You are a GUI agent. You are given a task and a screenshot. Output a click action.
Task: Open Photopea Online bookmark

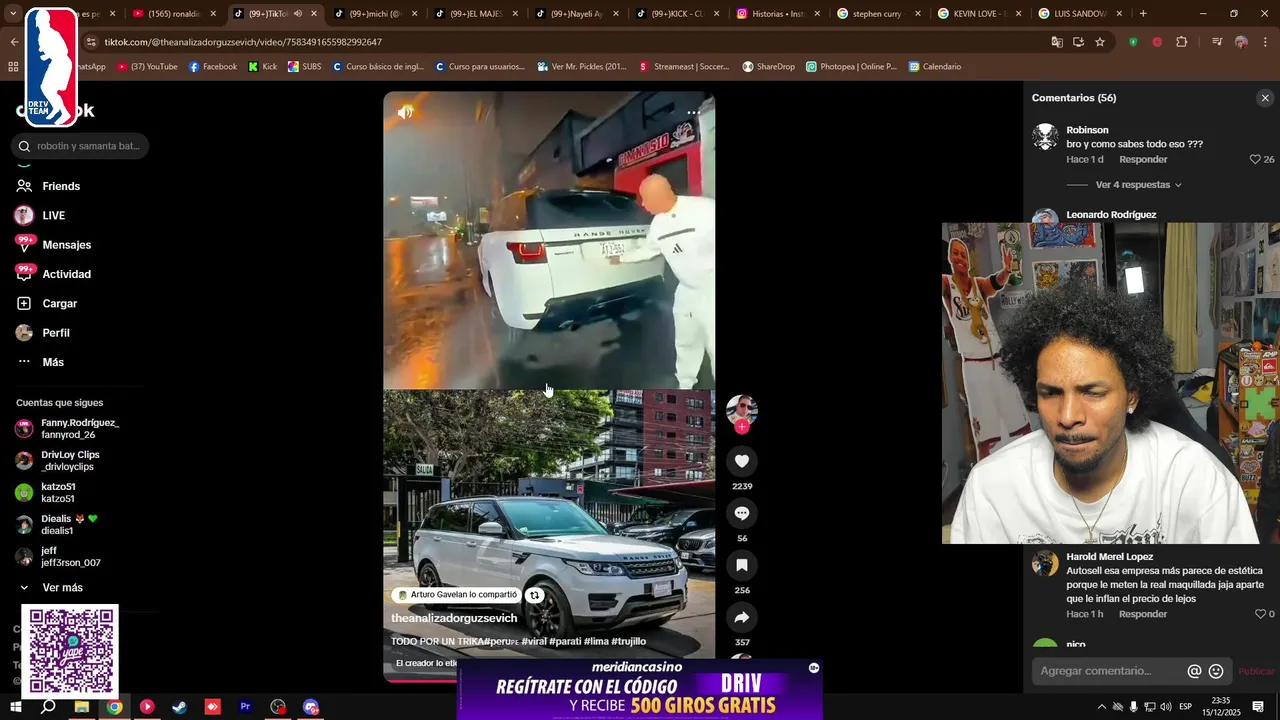[851, 67]
